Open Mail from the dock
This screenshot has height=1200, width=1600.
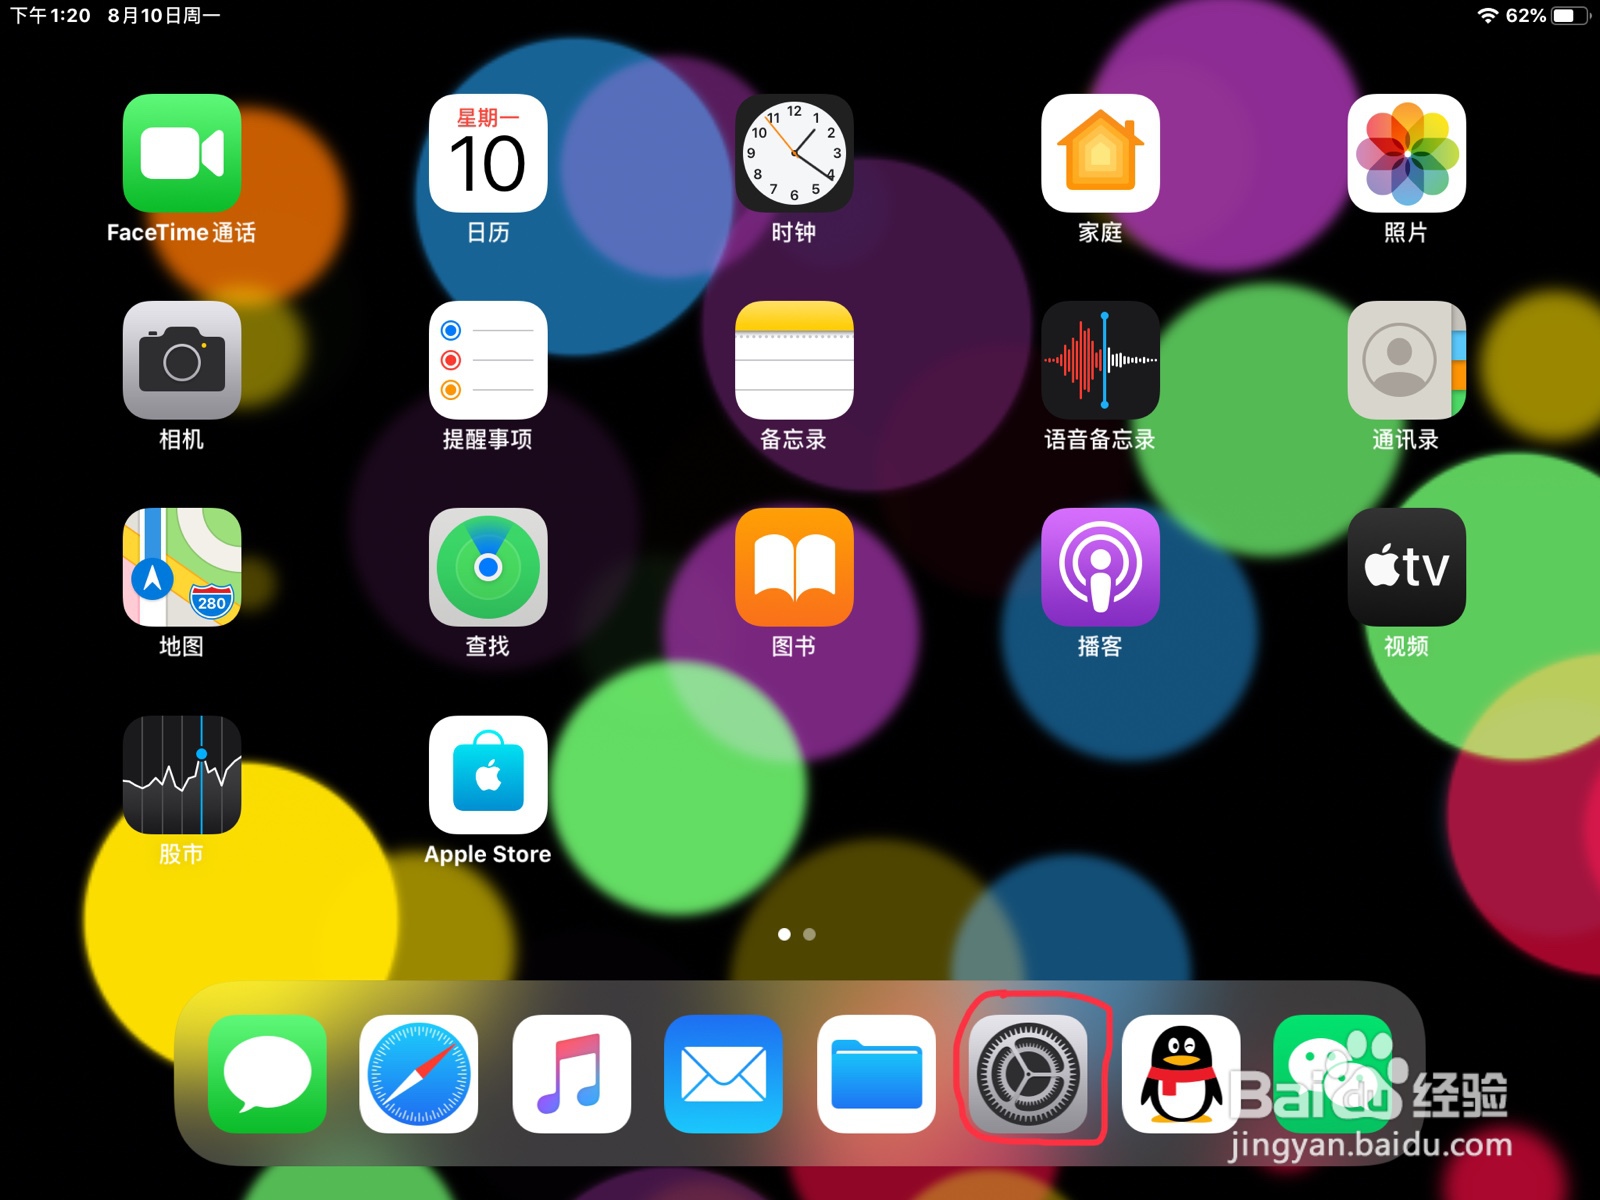724,1074
